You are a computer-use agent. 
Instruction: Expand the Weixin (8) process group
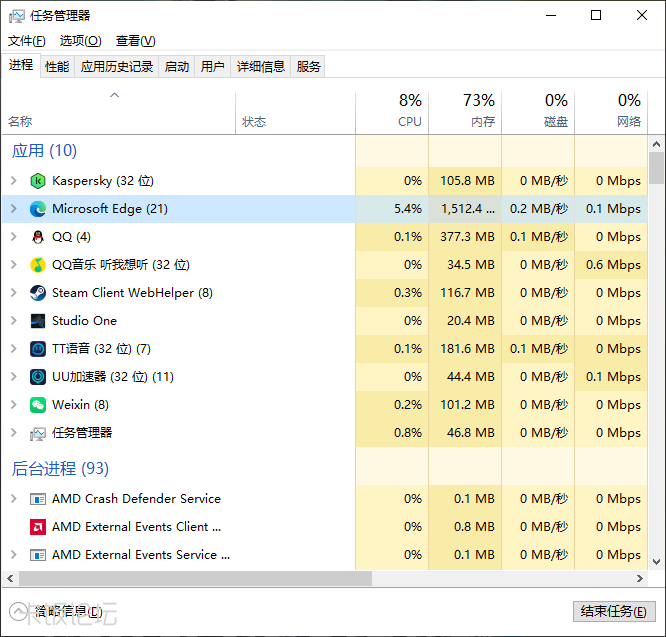click(x=14, y=405)
